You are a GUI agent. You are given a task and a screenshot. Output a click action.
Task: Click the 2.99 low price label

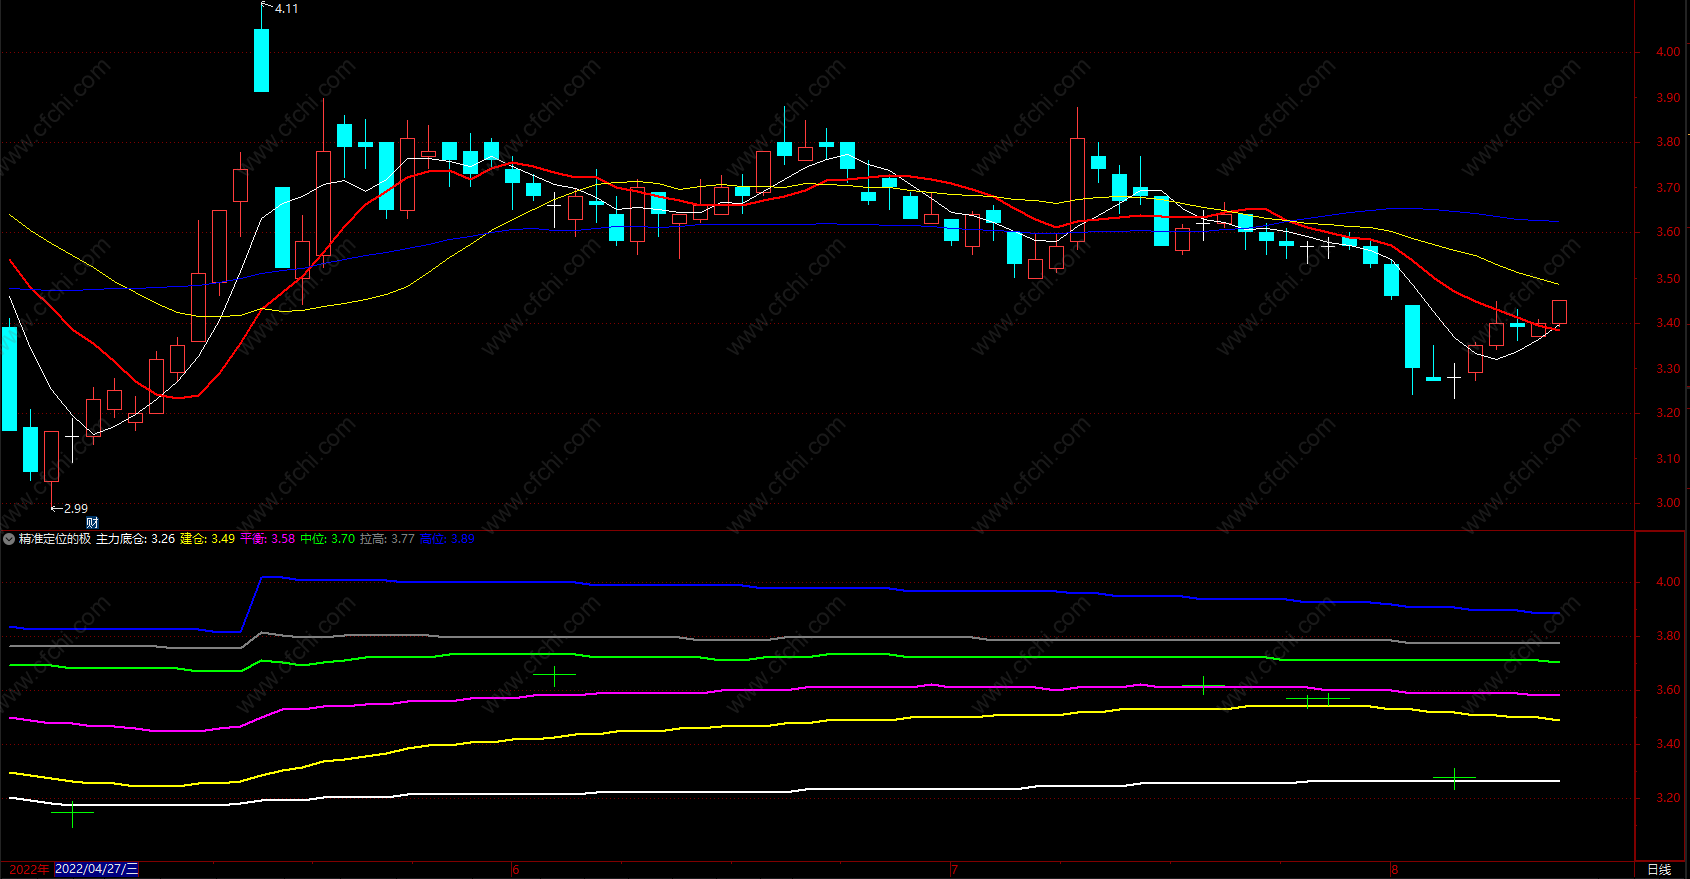pos(76,508)
